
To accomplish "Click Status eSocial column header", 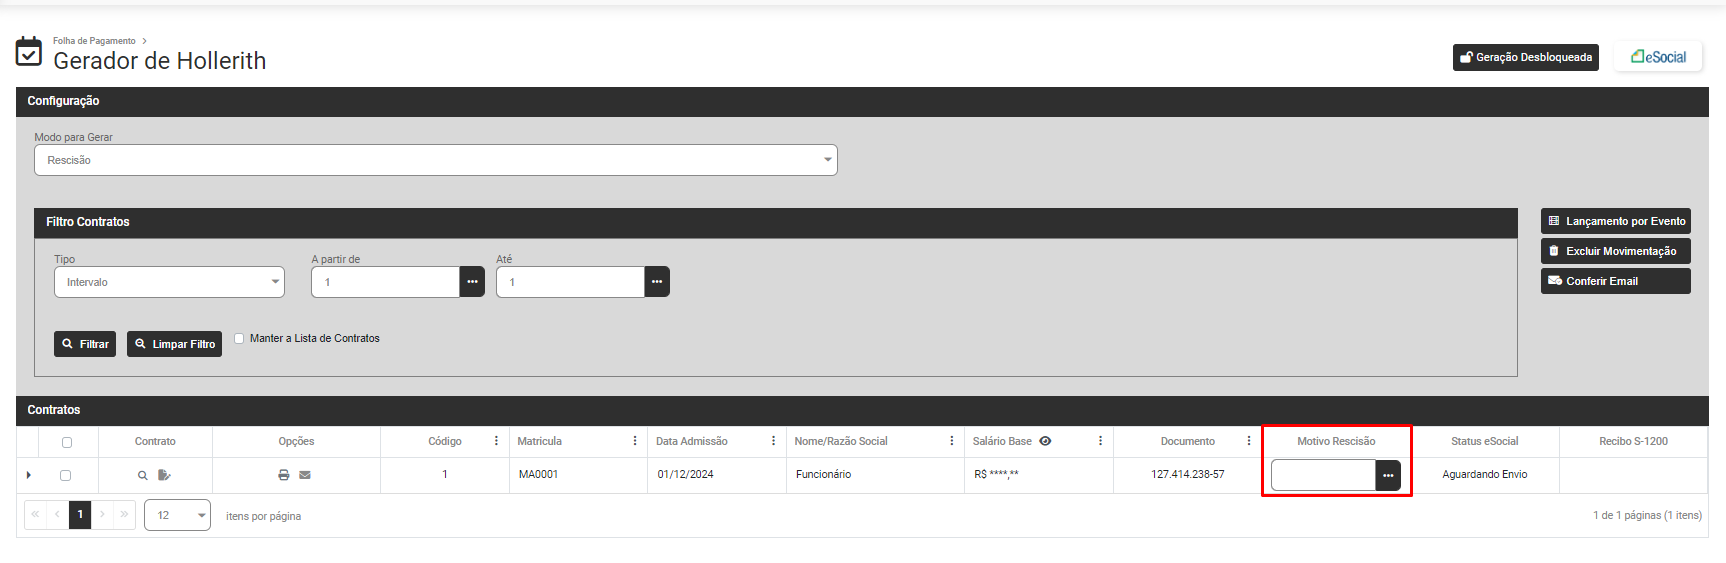I will 1484,441.
